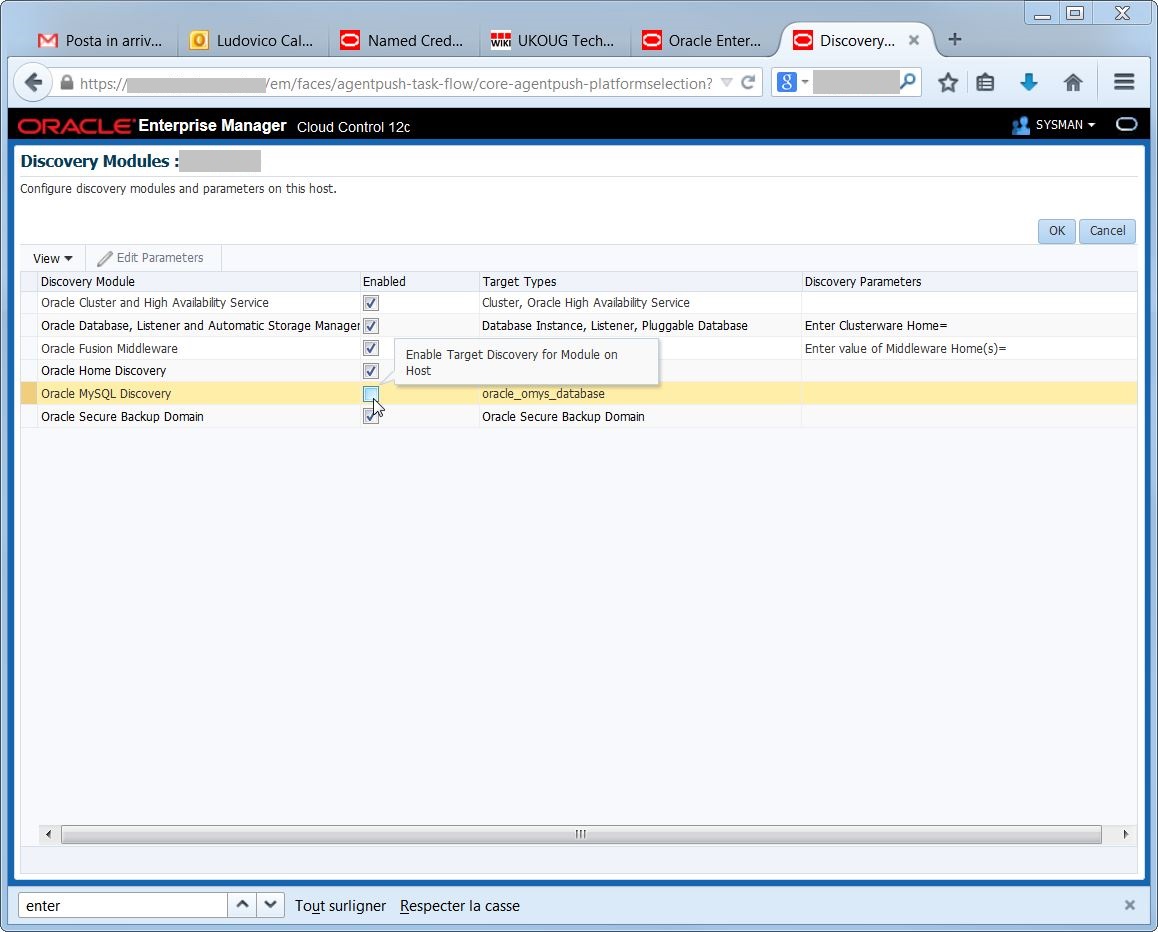Open the downloads arrow icon
Screen dimensions: 1158x932
click(x=1029, y=83)
